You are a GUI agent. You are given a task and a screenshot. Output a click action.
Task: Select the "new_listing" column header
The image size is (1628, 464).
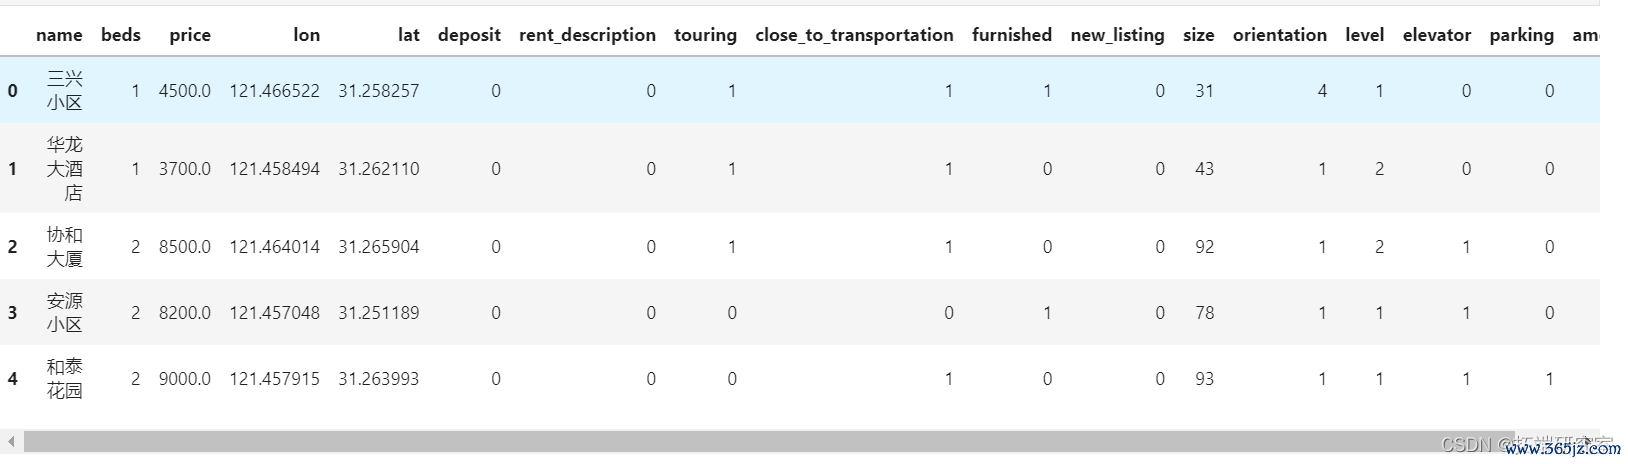point(1117,35)
